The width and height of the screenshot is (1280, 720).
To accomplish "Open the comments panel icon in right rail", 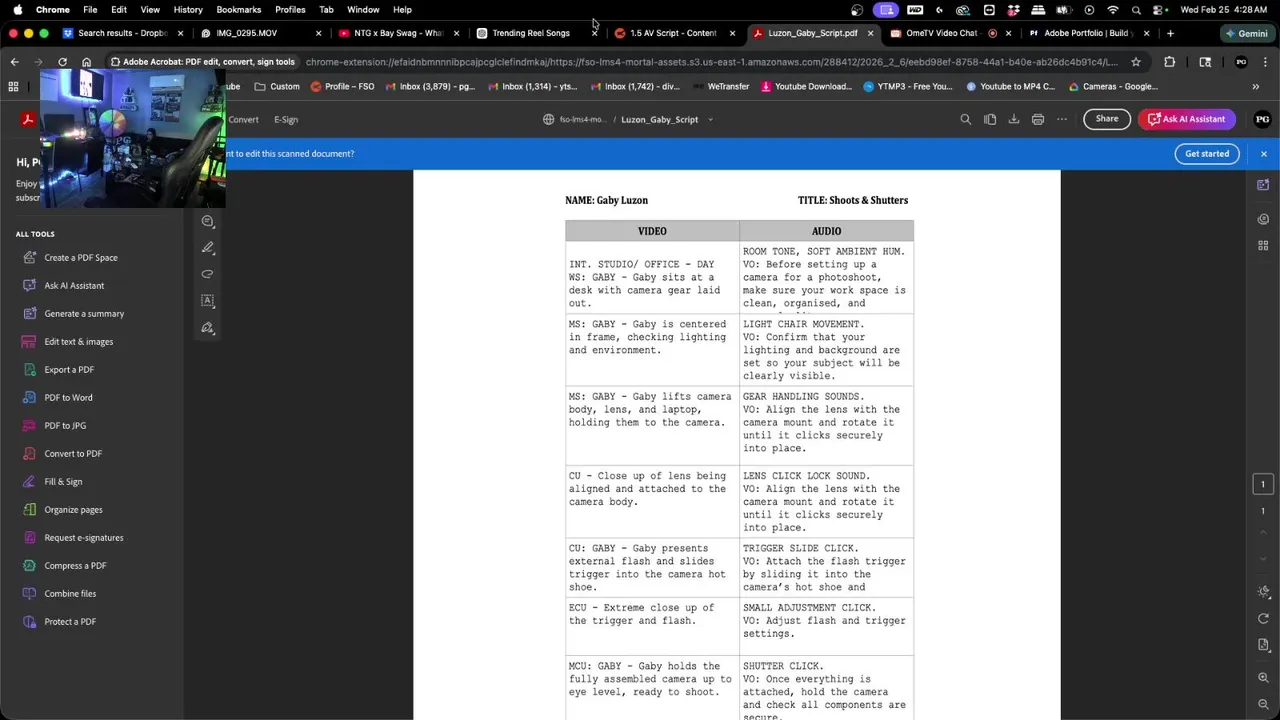I will tap(1263, 219).
